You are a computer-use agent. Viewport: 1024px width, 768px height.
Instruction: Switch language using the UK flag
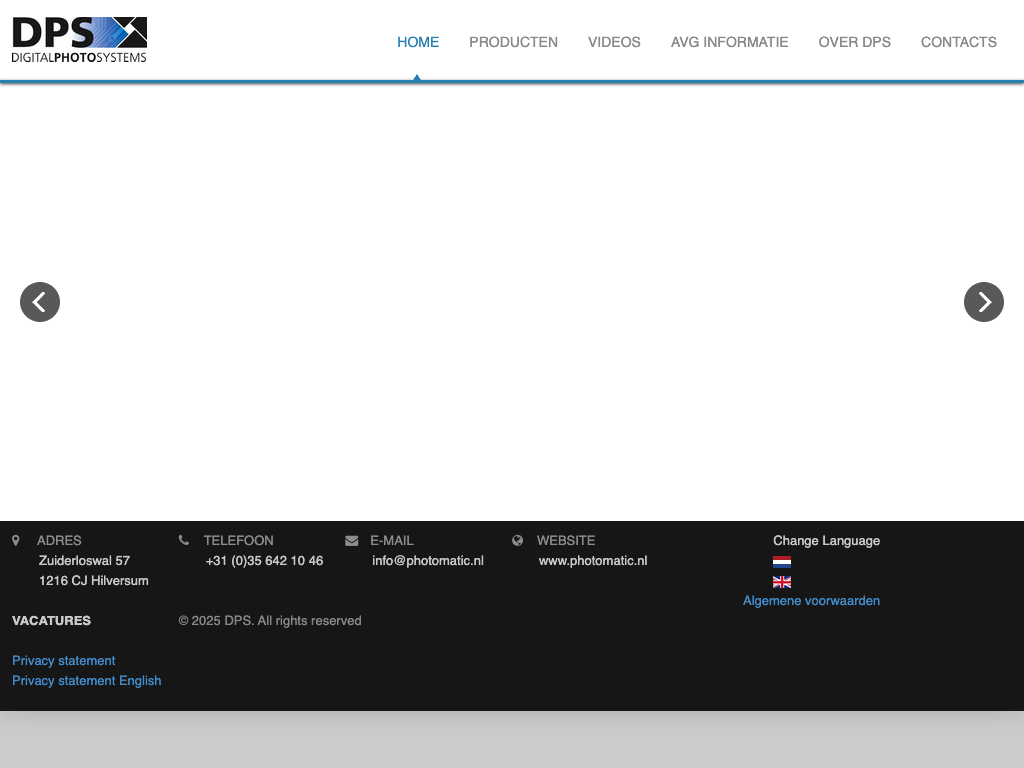click(782, 582)
